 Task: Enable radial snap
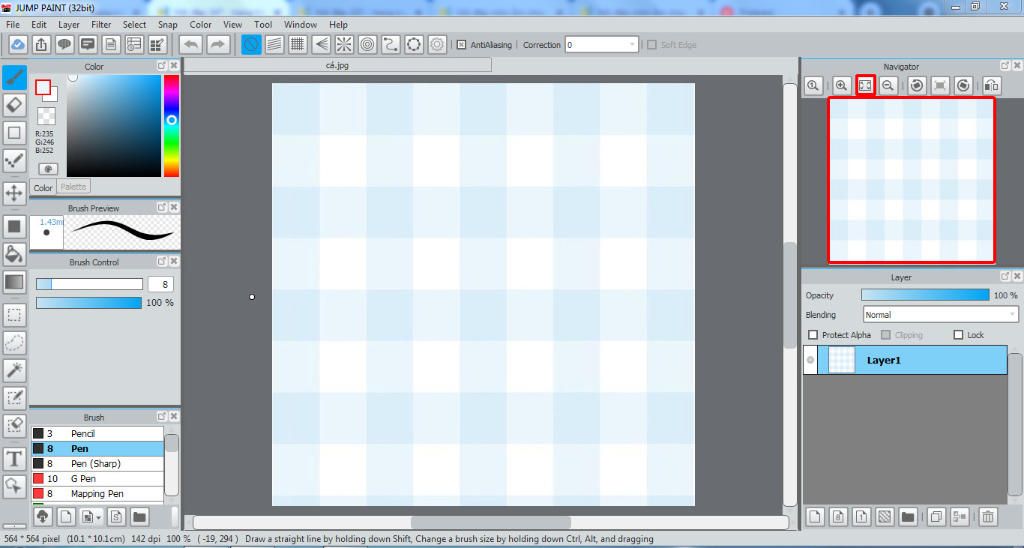pyautogui.click(x=344, y=44)
